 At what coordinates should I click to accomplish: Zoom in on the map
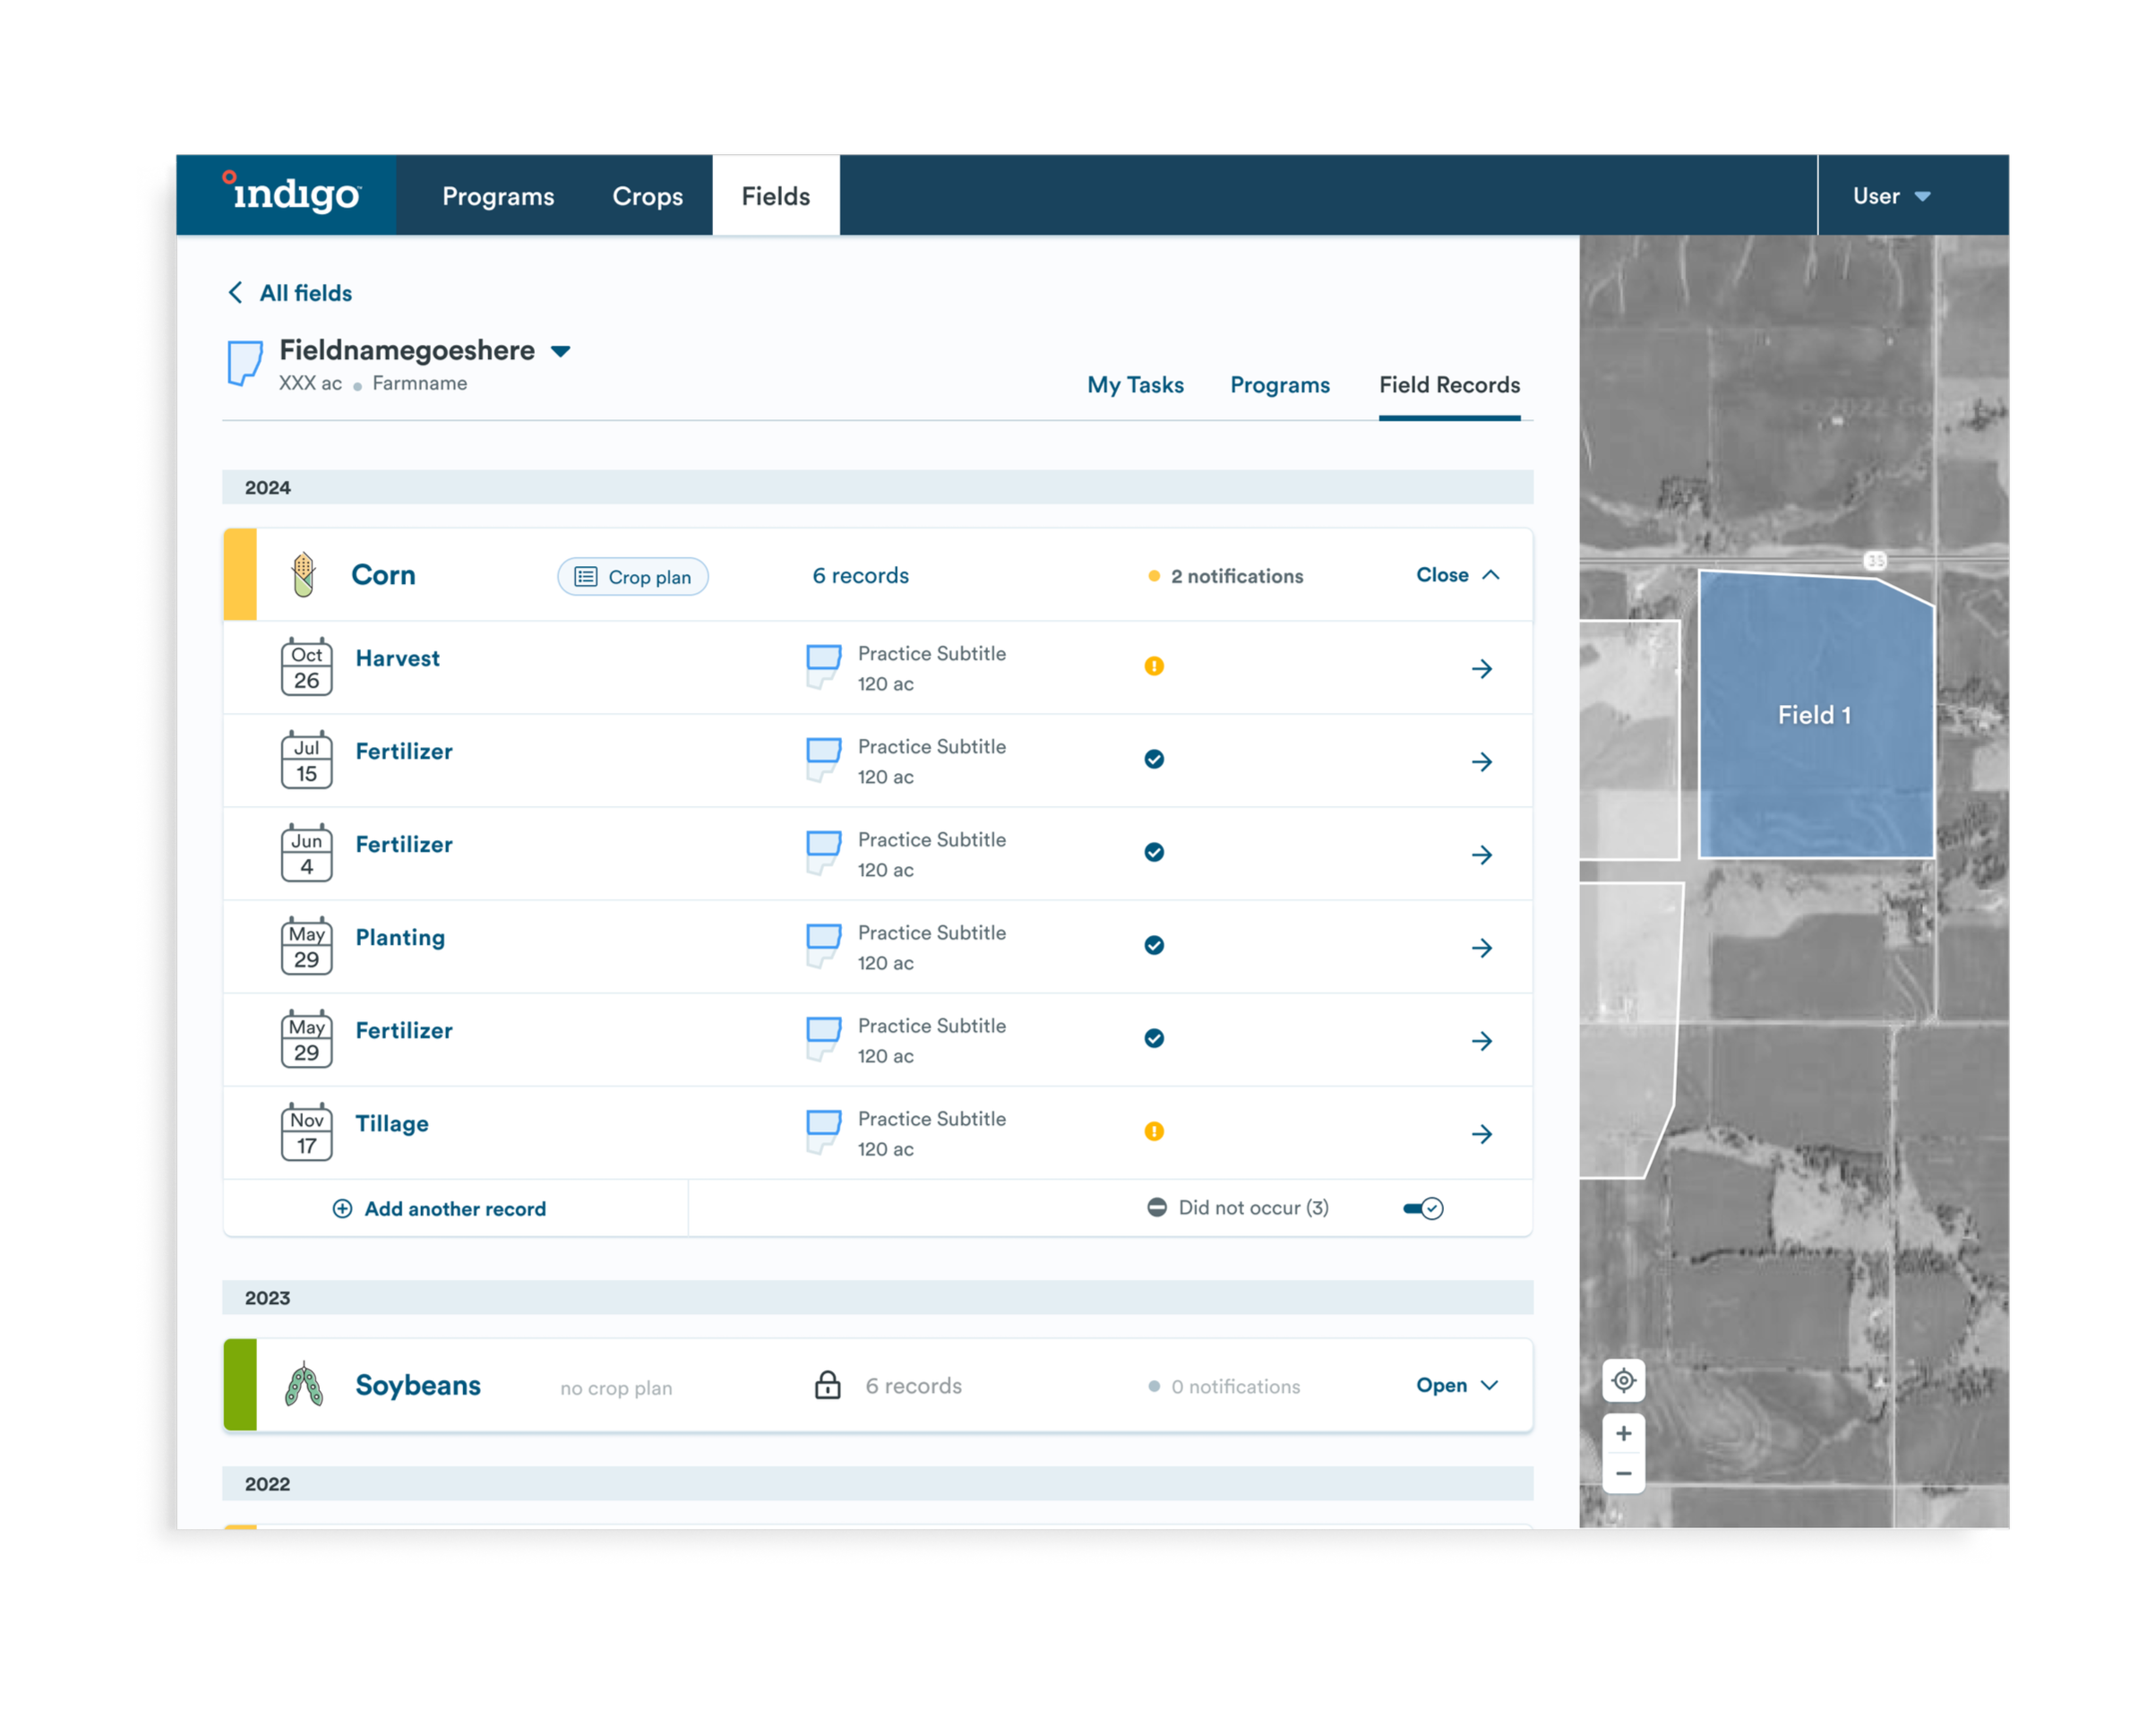1623,1433
